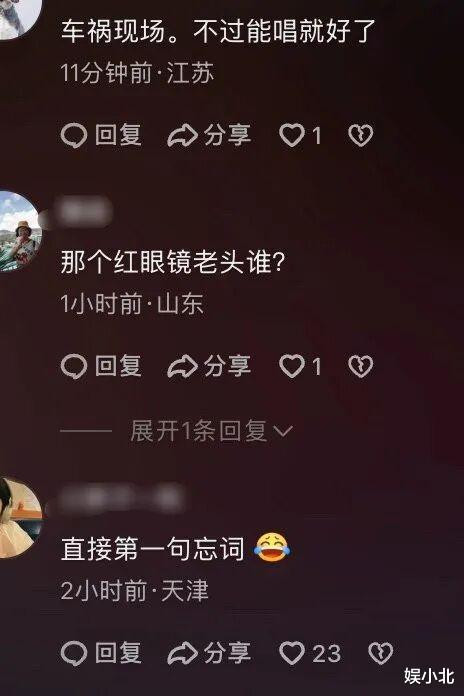Share the 红眼镜老头 comment from Shandong
Screen dimensions: 464x696
pyautogui.click(x=209, y=366)
